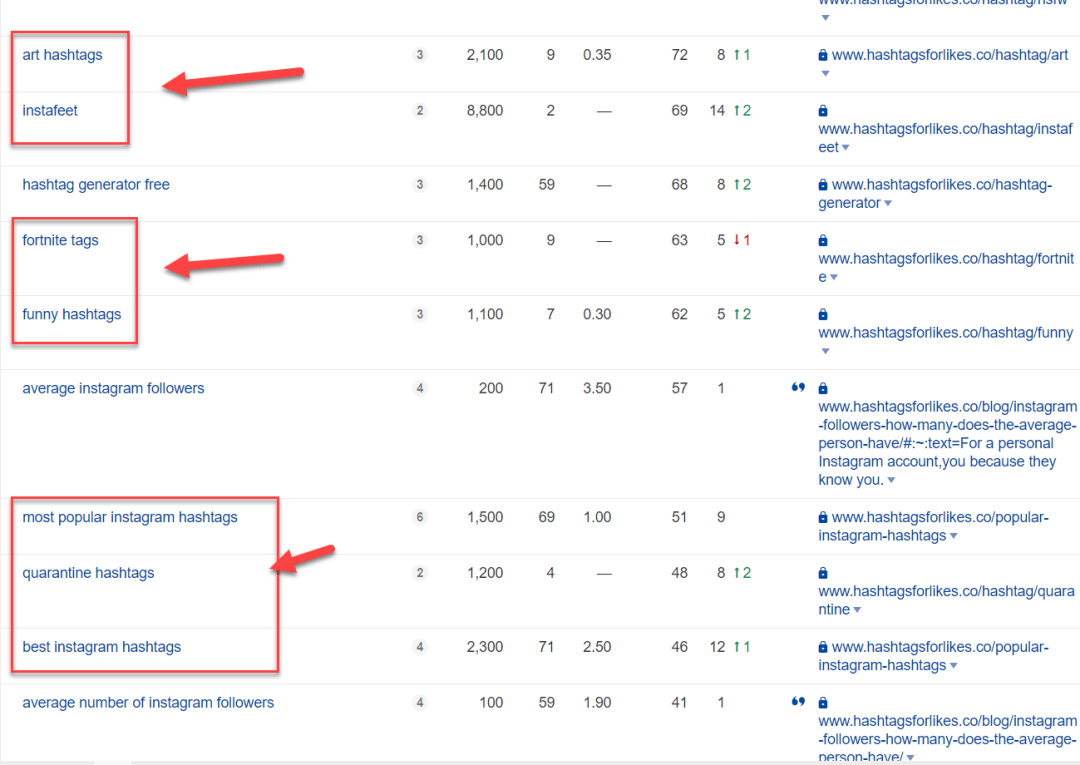Open the hashtag-generator page URL

(935, 193)
